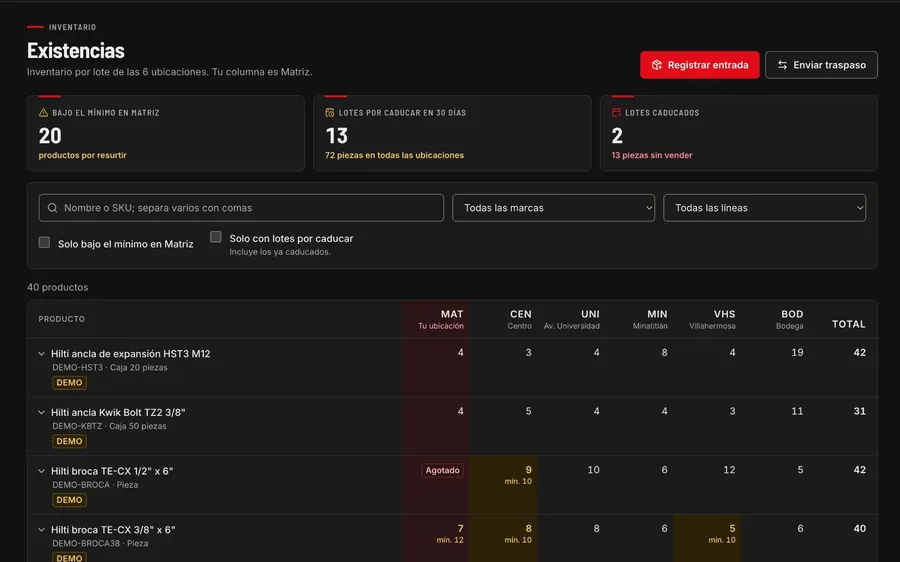The image size is (900, 562).
Task: Click the 13 piezas sin vender text
Action: (652, 155)
